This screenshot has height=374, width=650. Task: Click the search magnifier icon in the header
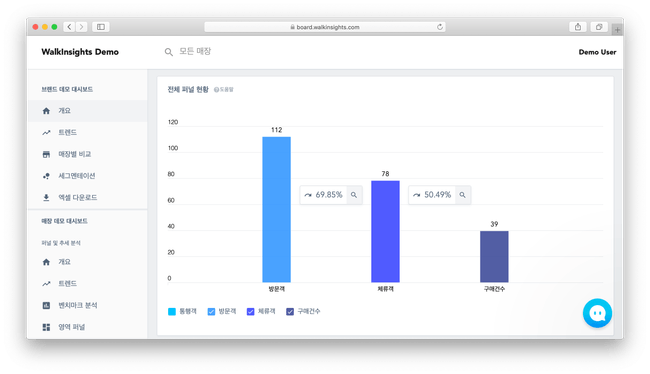pyautogui.click(x=169, y=52)
